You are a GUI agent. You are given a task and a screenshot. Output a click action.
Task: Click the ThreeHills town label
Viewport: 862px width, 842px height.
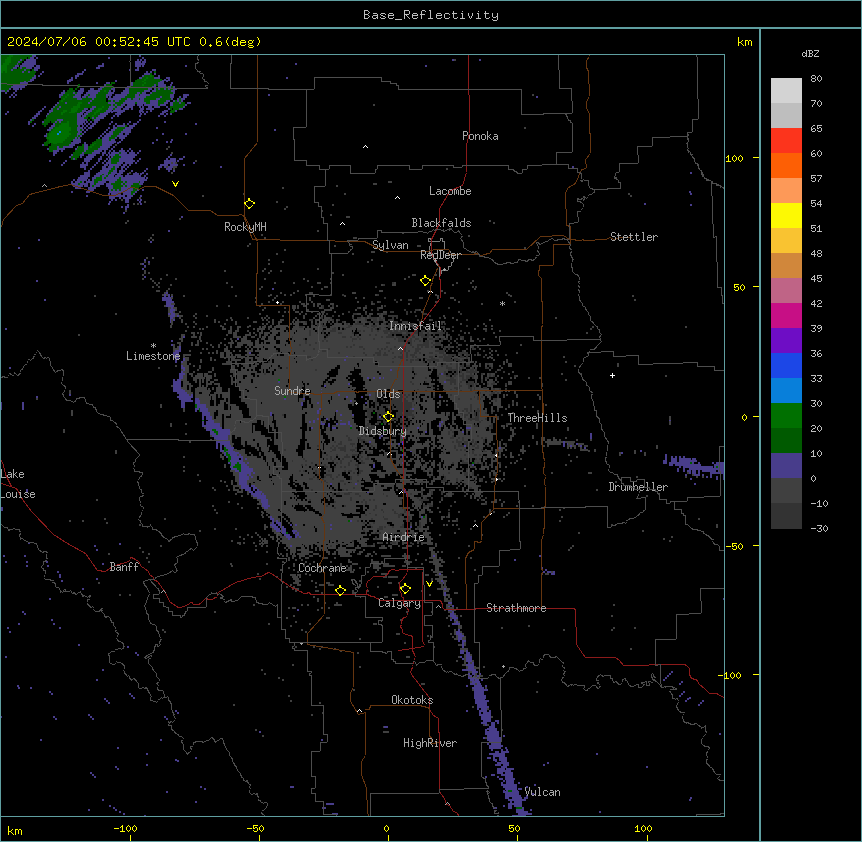pos(537,418)
